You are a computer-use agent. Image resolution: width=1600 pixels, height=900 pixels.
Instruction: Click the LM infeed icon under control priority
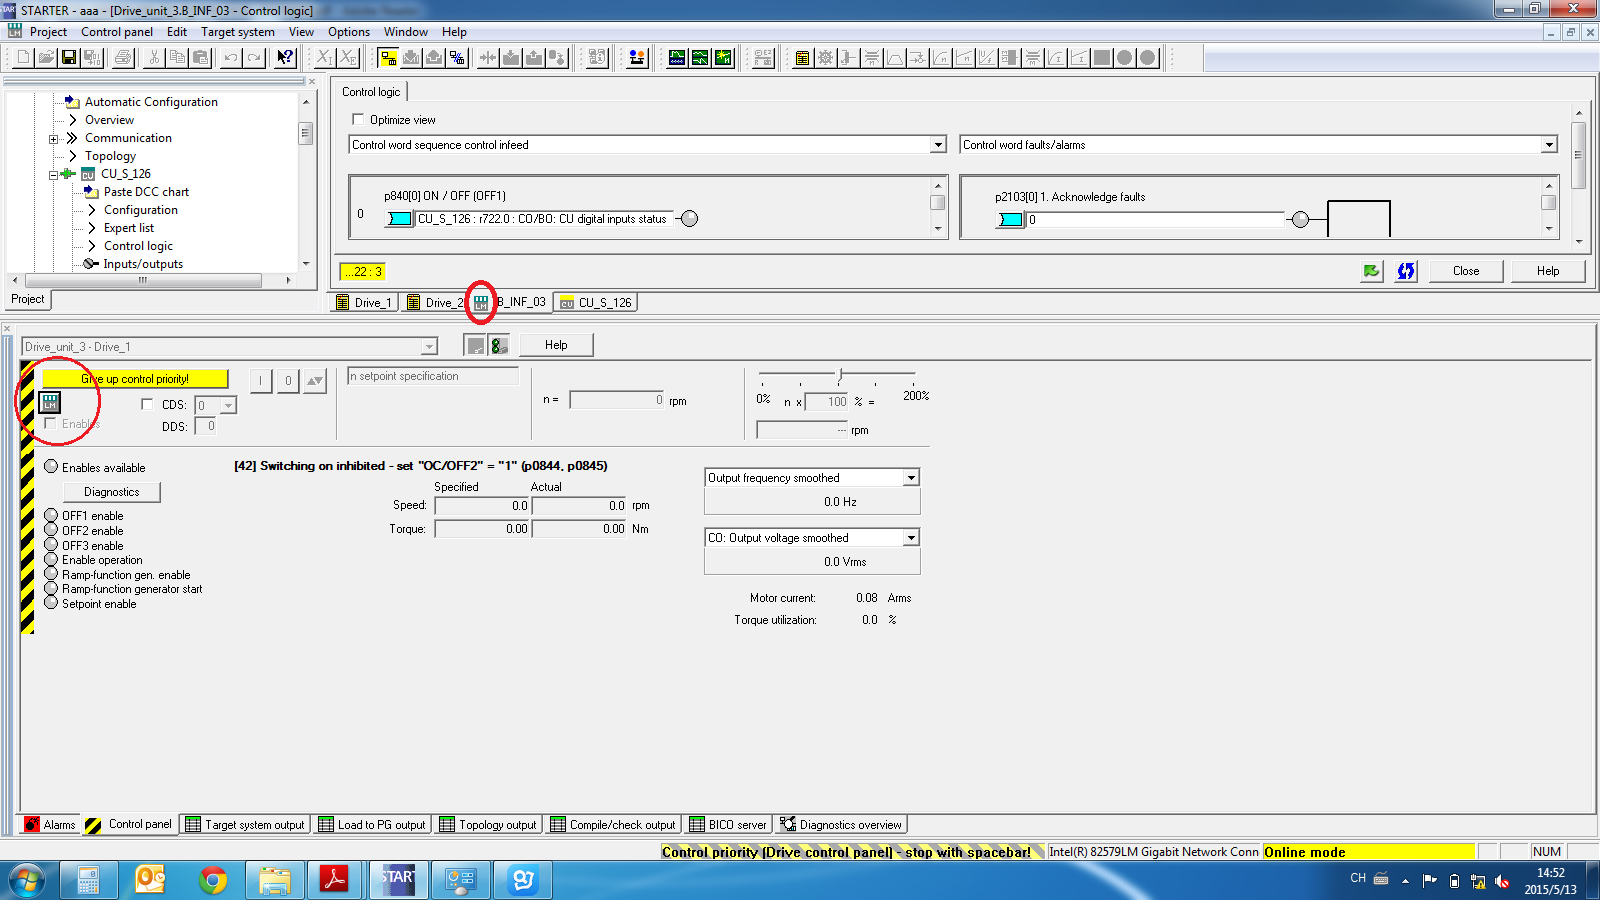(50, 402)
